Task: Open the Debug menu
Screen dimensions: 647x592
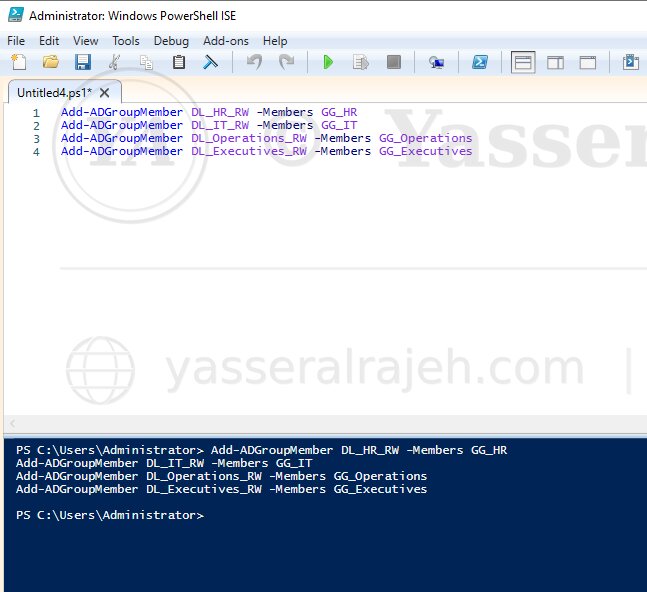Action: (x=171, y=41)
